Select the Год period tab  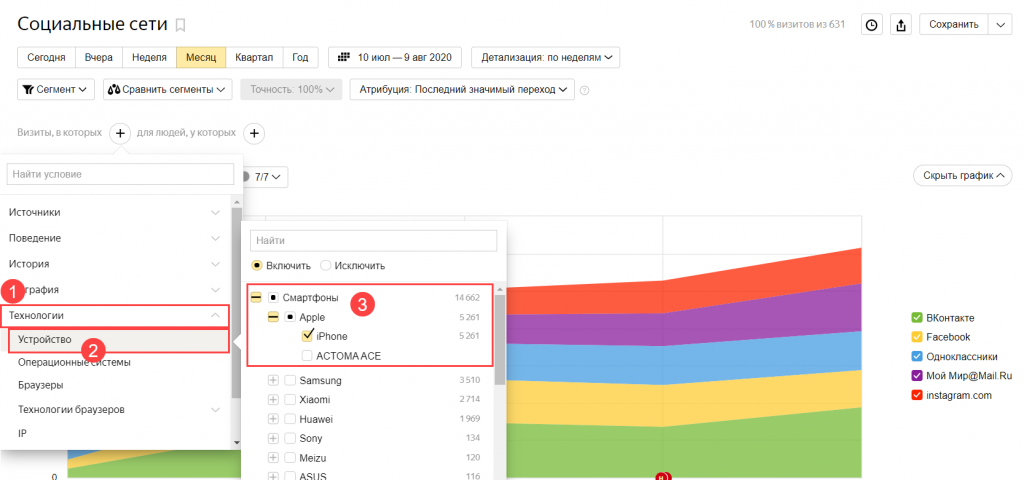300,57
